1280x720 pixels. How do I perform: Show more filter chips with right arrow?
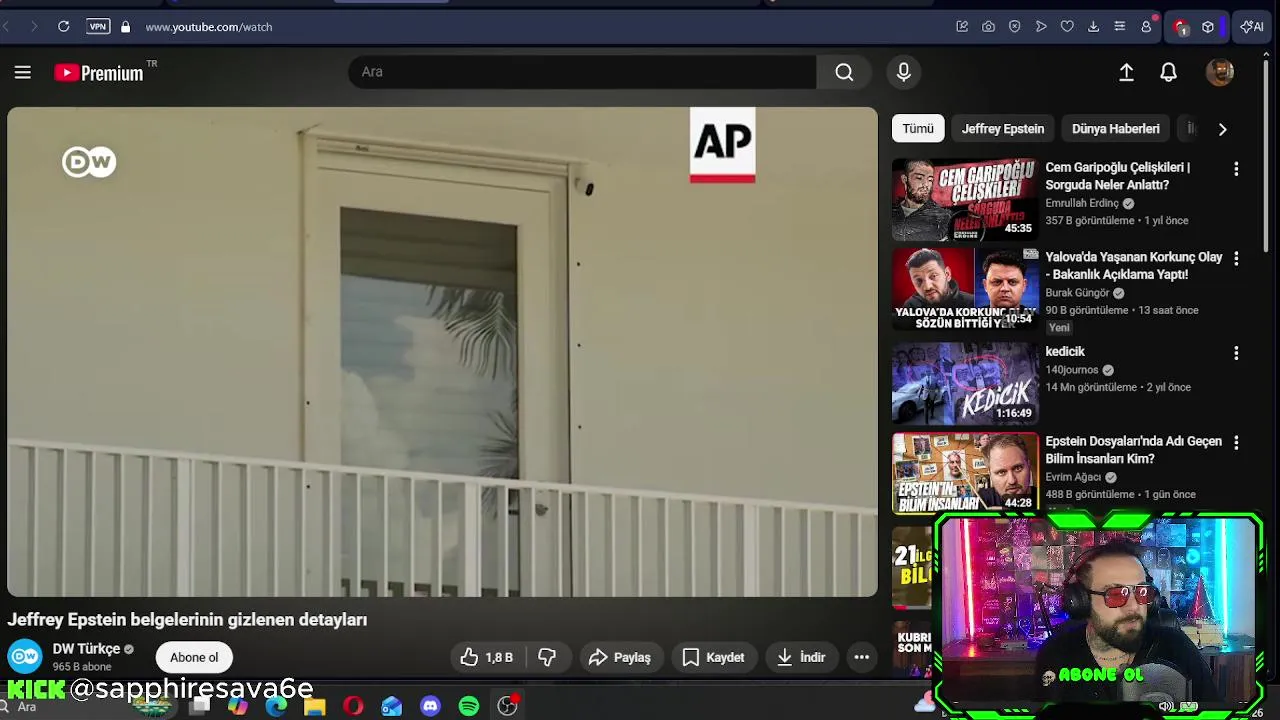(x=1222, y=129)
